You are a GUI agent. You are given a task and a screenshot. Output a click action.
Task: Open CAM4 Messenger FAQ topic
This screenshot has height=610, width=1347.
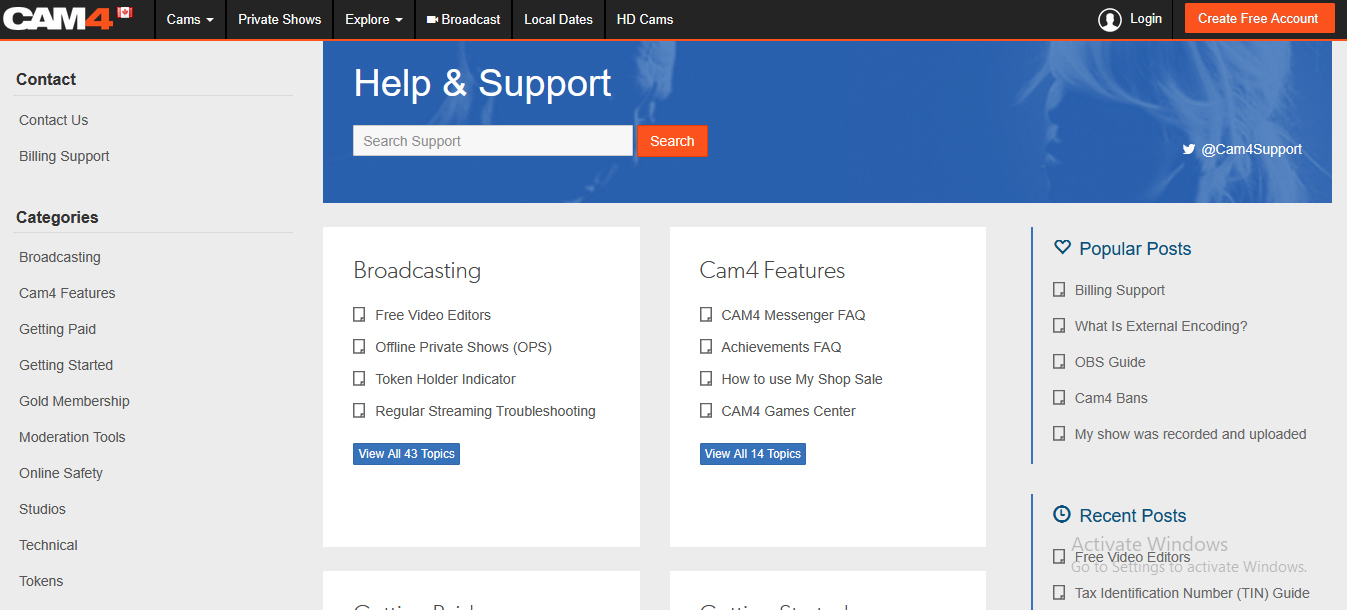point(793,315)
